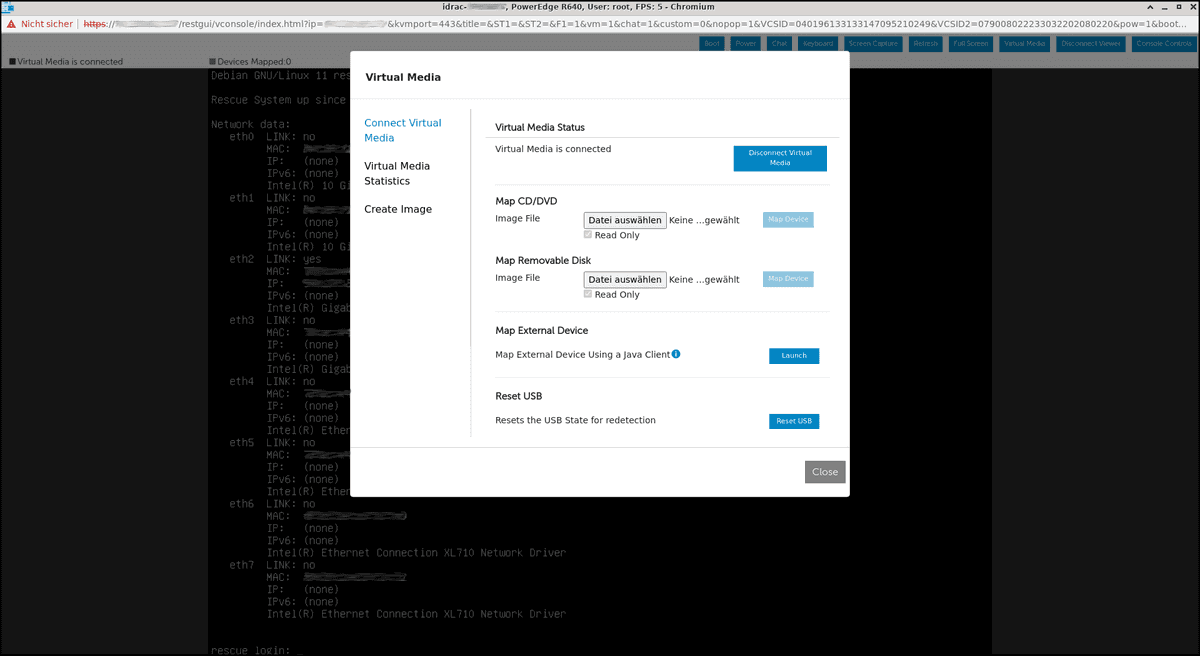Image resolution: width=1200 pixels, height=656 pixels.
Task: Click Reset USB to redetect devices
Action: pyautogui.click(x=793, y=420)
